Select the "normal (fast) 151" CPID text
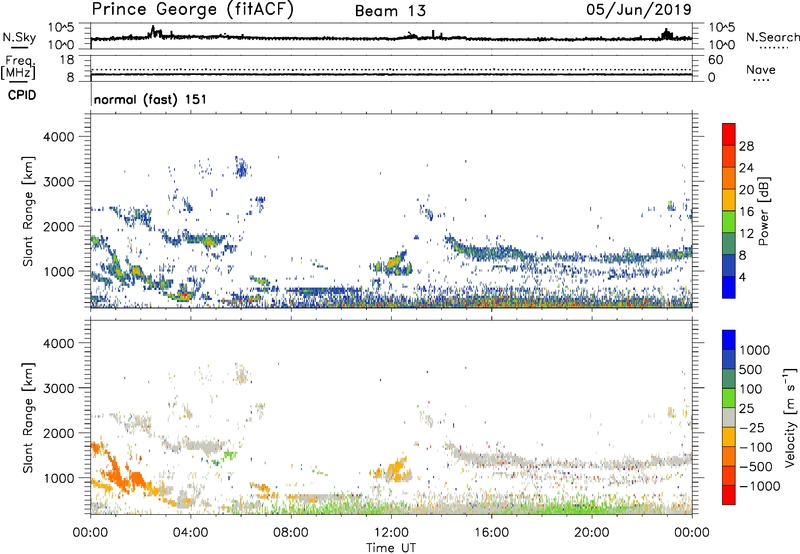This screenshot has width=800, height=554. (x=150, y=99)
